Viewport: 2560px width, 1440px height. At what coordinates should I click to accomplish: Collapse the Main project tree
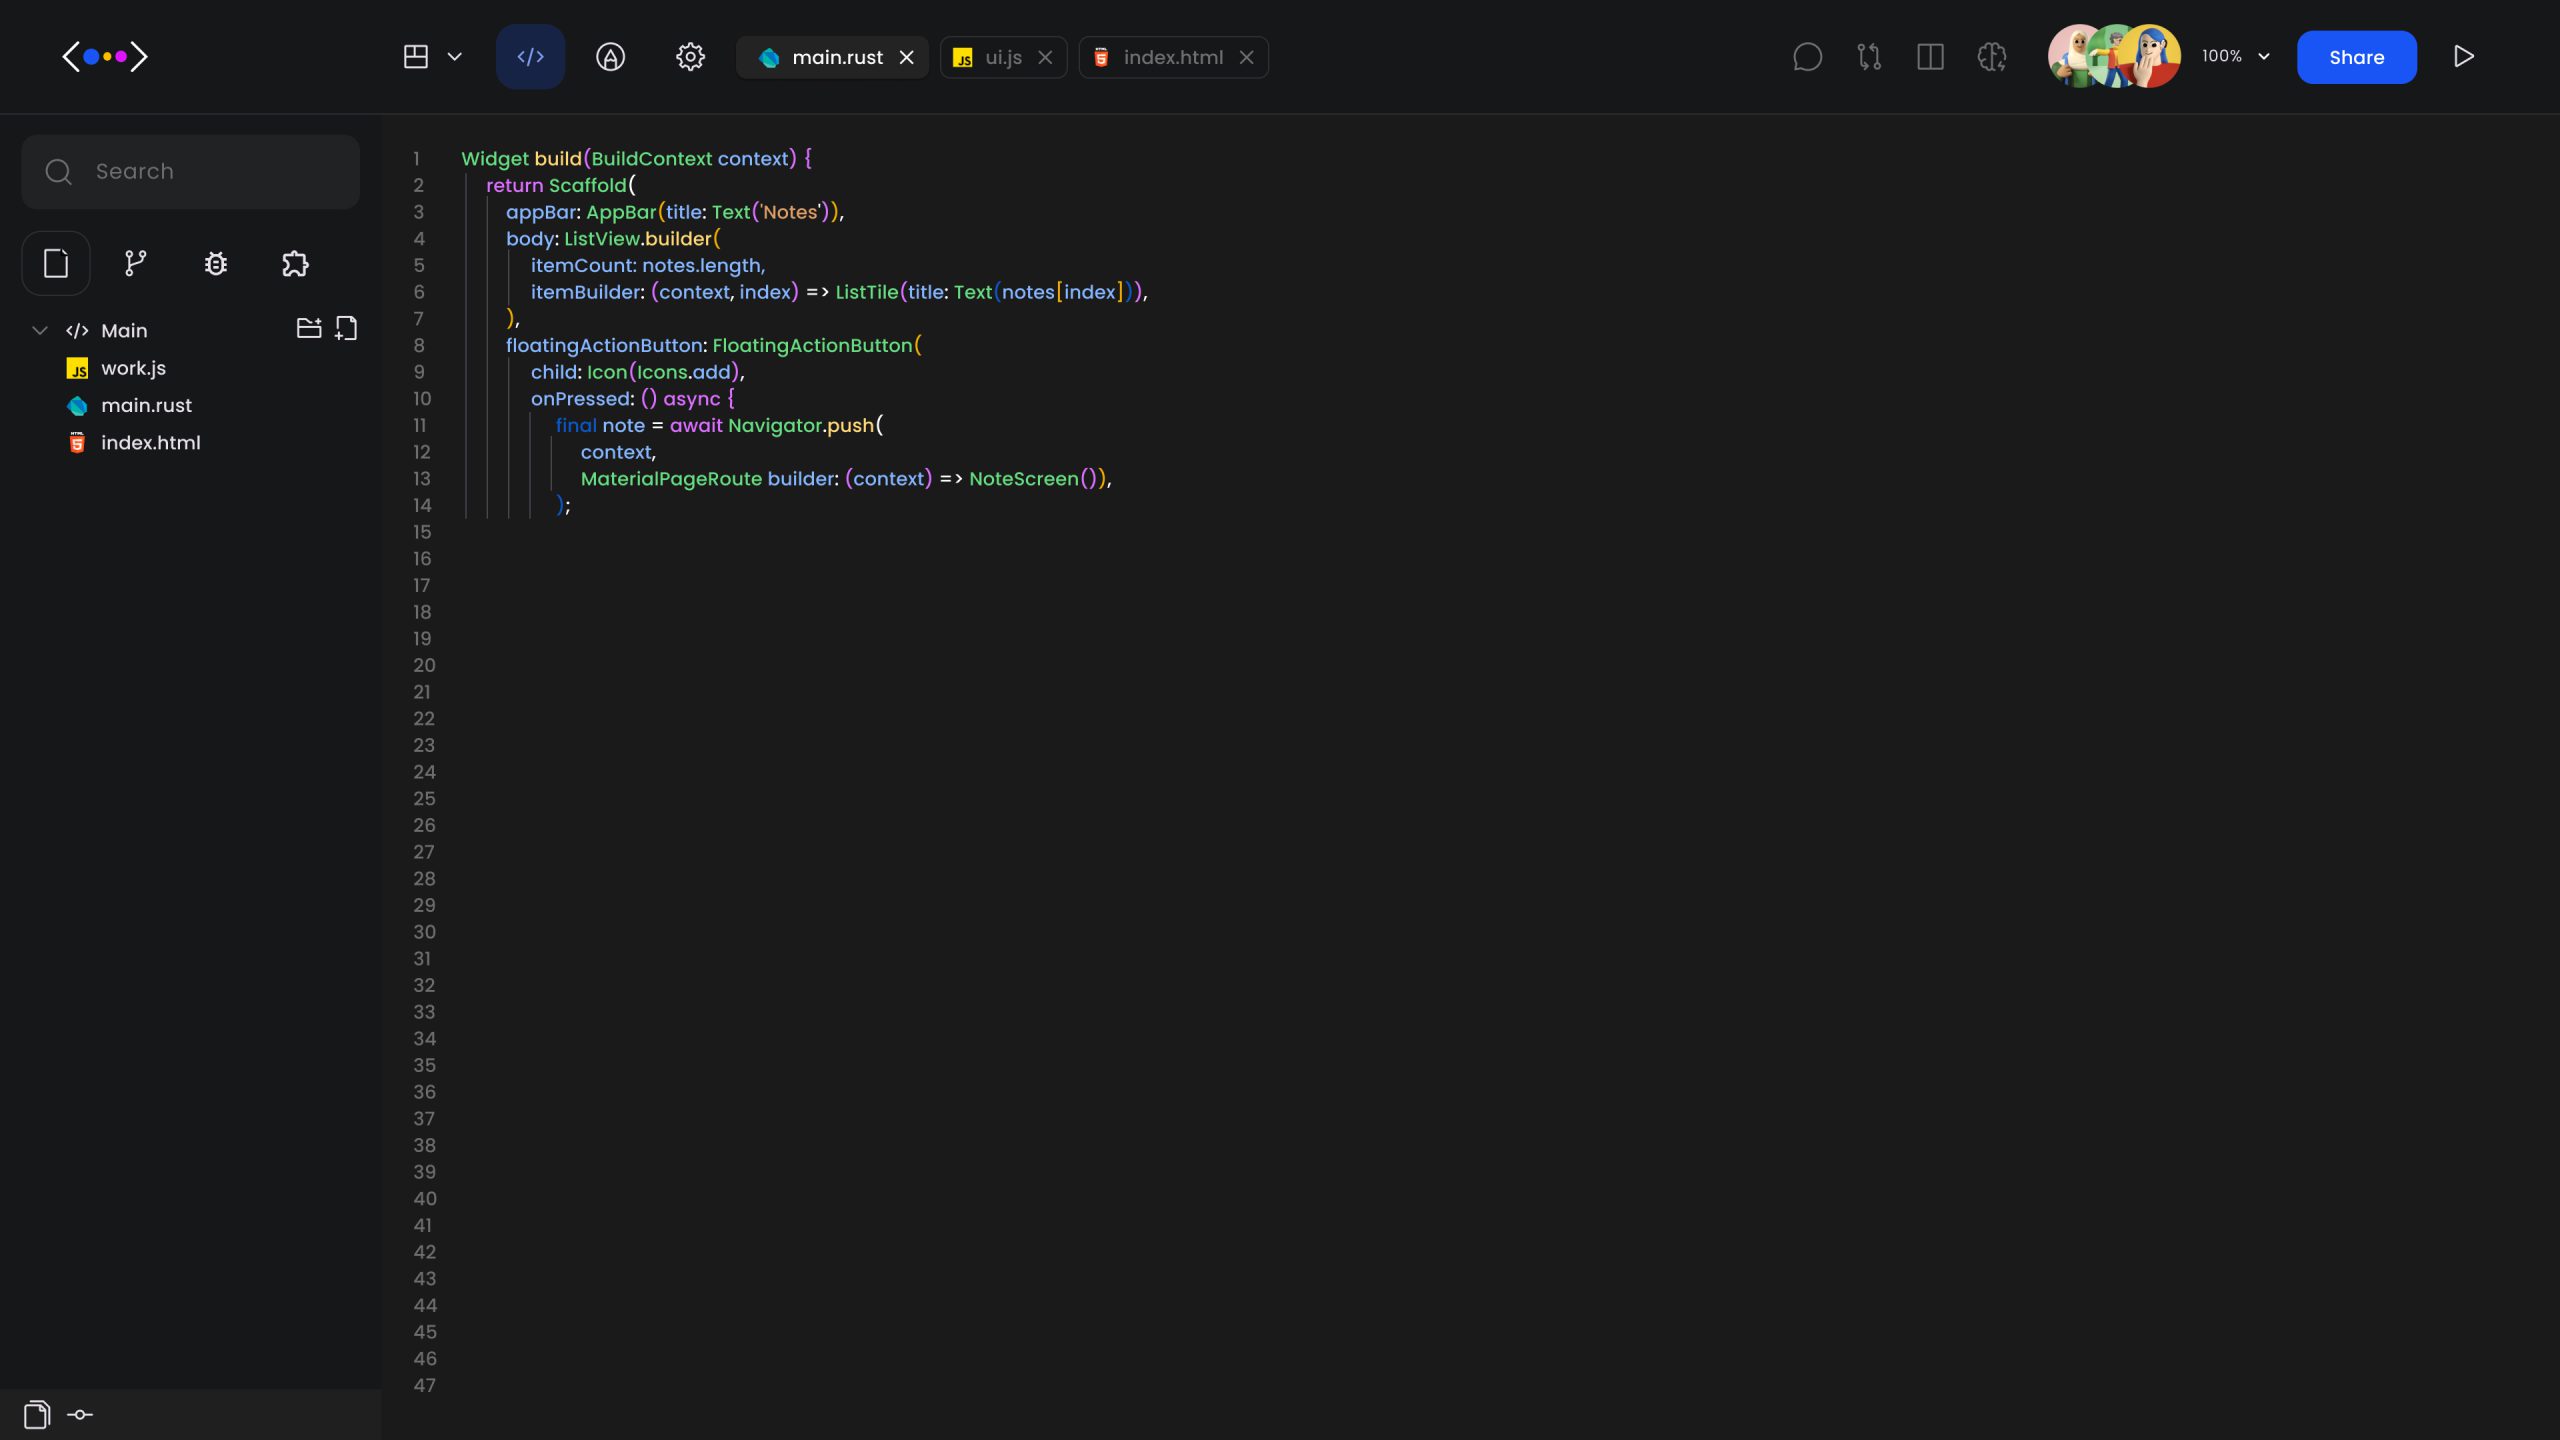[x=39, y=330]
